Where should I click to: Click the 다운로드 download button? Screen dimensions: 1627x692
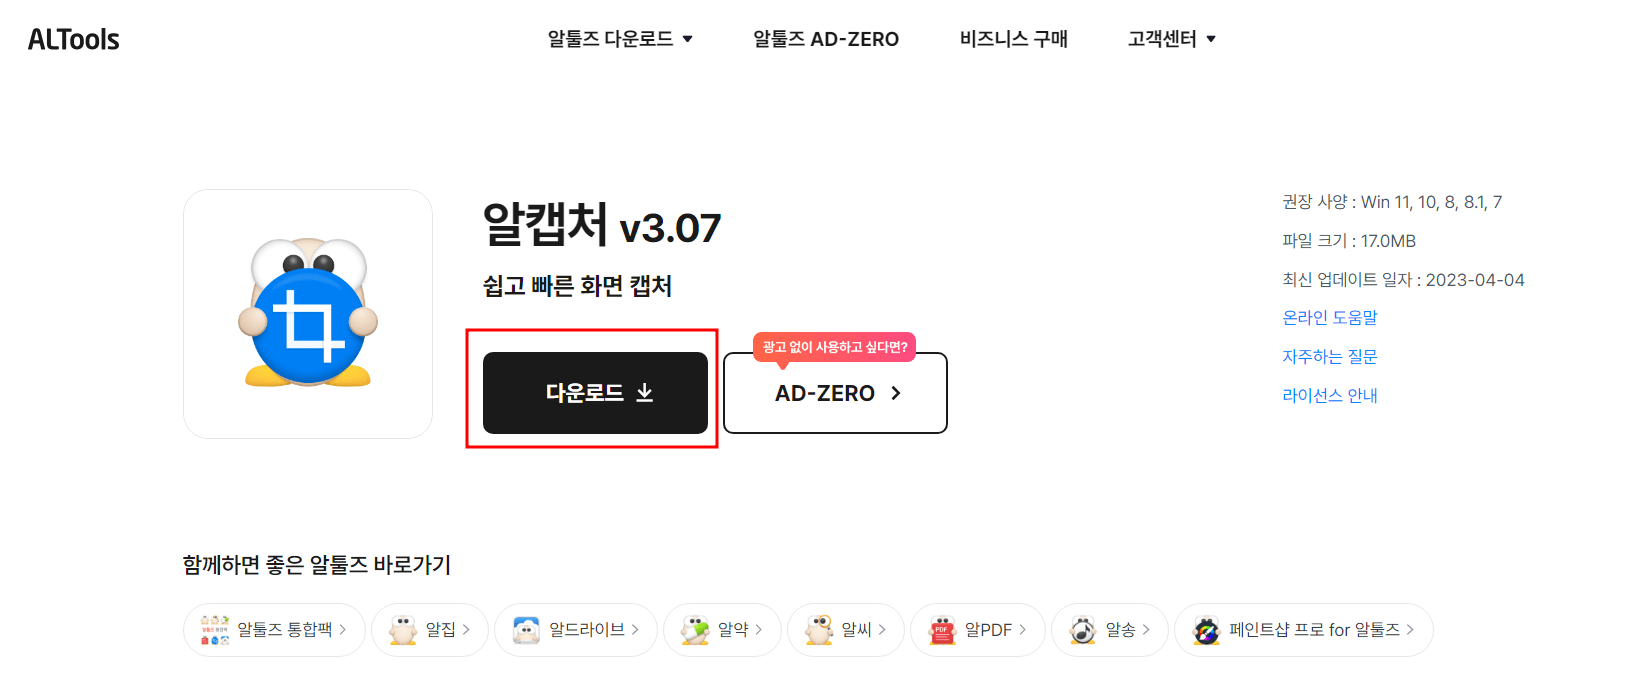point(595,392)
